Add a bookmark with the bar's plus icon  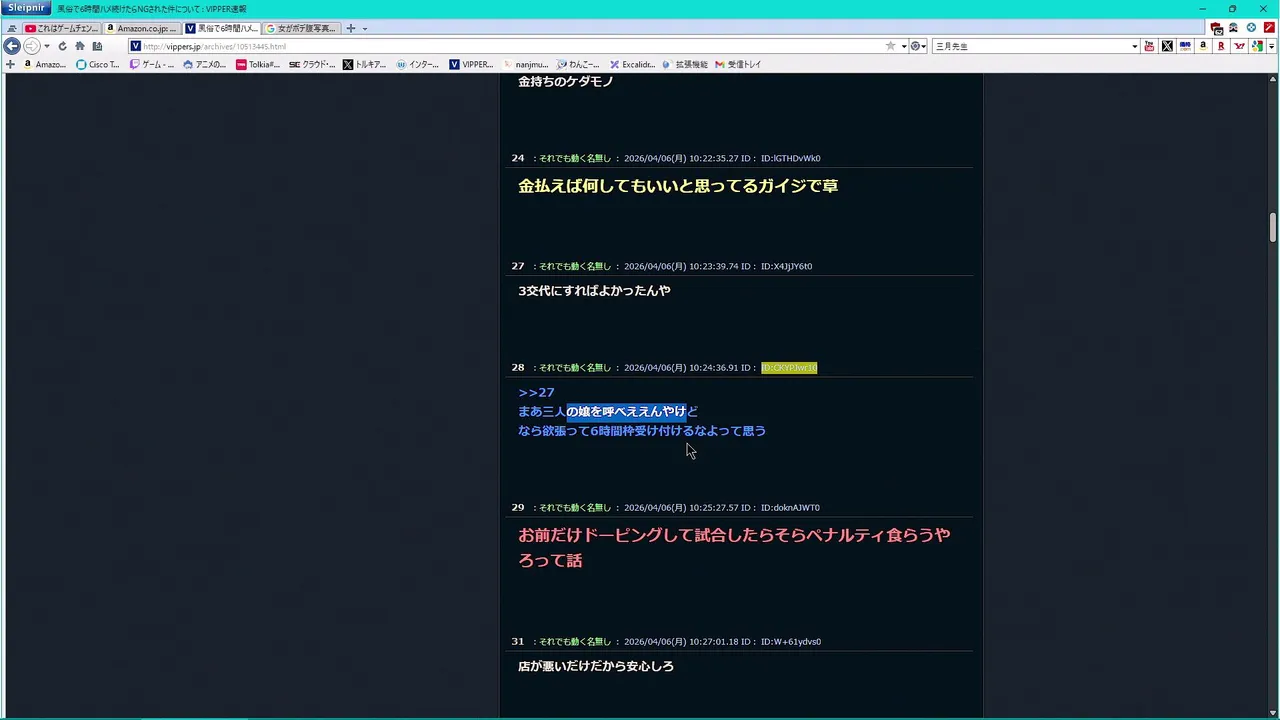(10, 64)
